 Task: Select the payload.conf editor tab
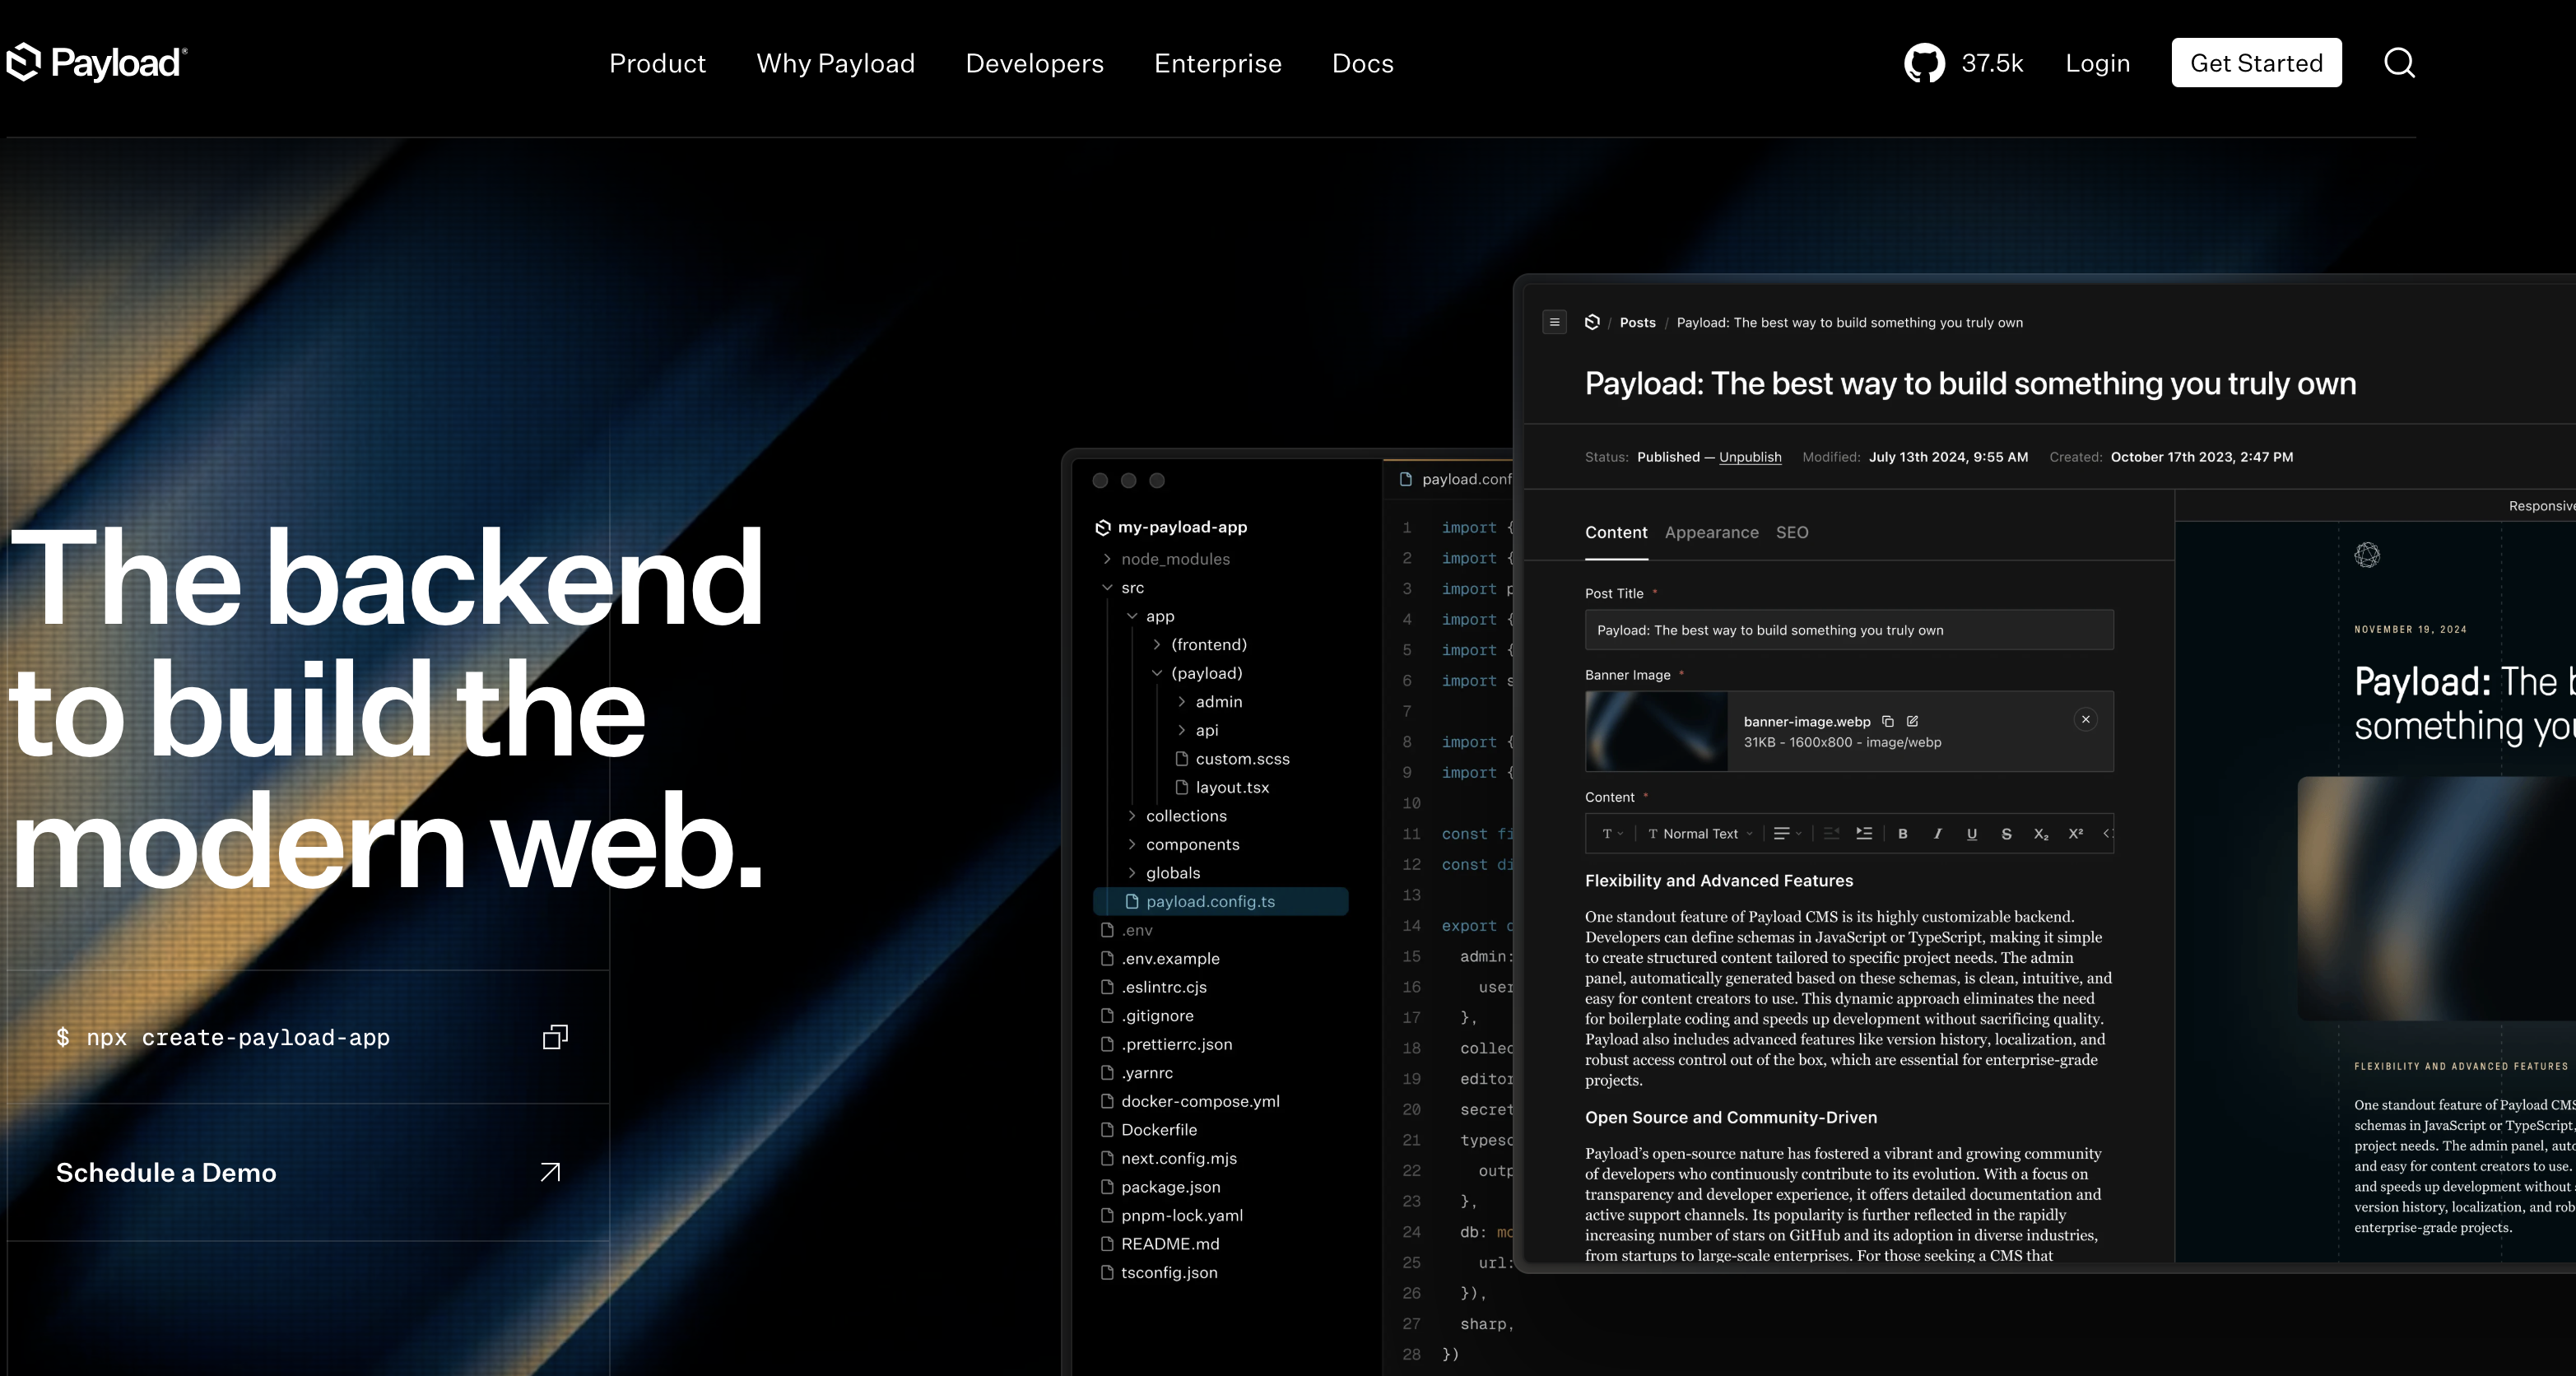point(1455,479)
